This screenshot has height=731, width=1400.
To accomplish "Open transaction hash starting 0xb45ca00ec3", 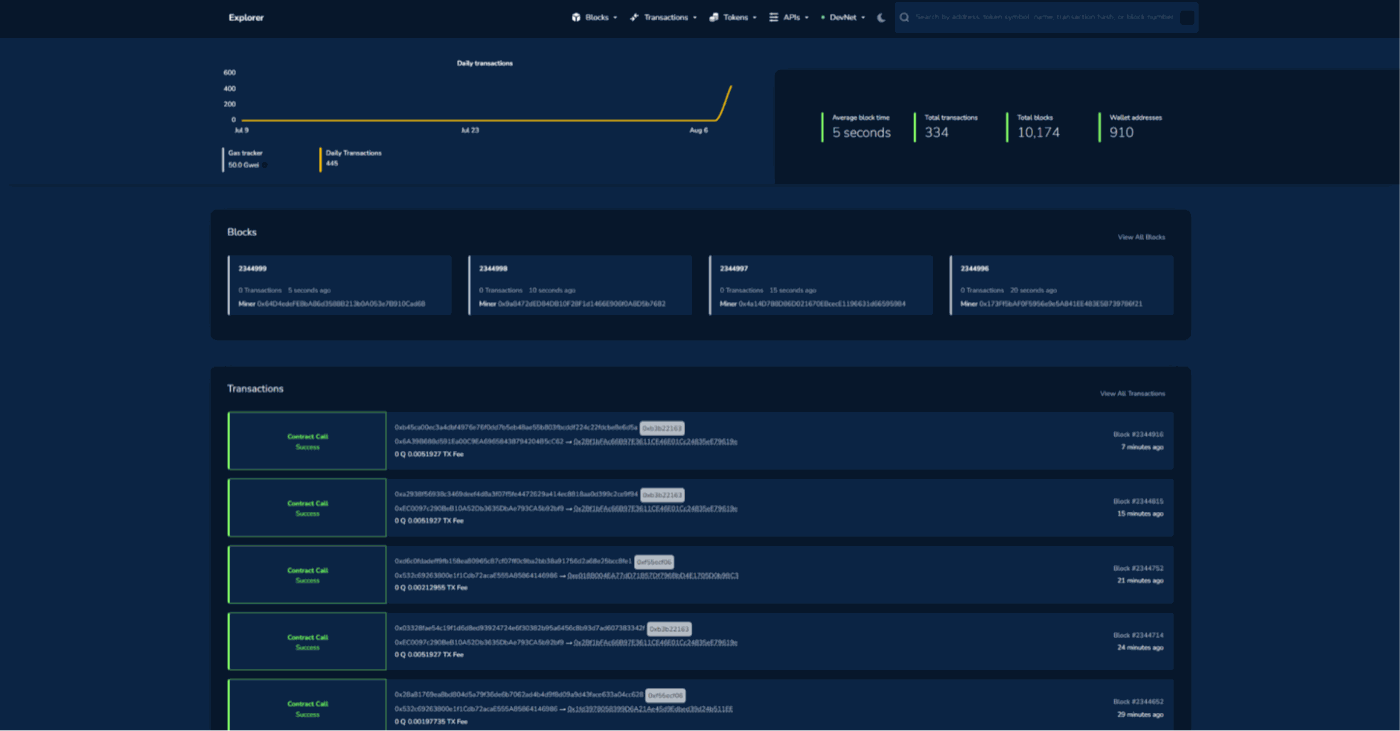I will click(x=516, y=427).
